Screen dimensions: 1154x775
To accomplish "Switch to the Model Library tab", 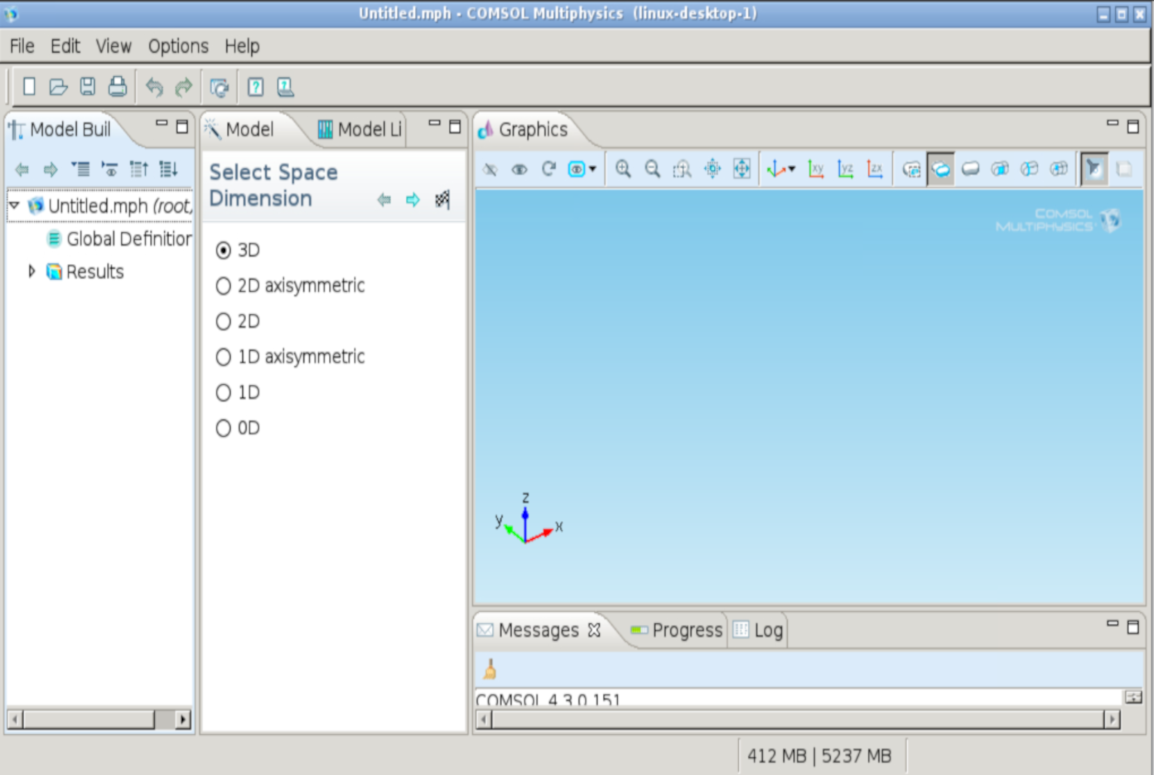I will pos(359,130).
